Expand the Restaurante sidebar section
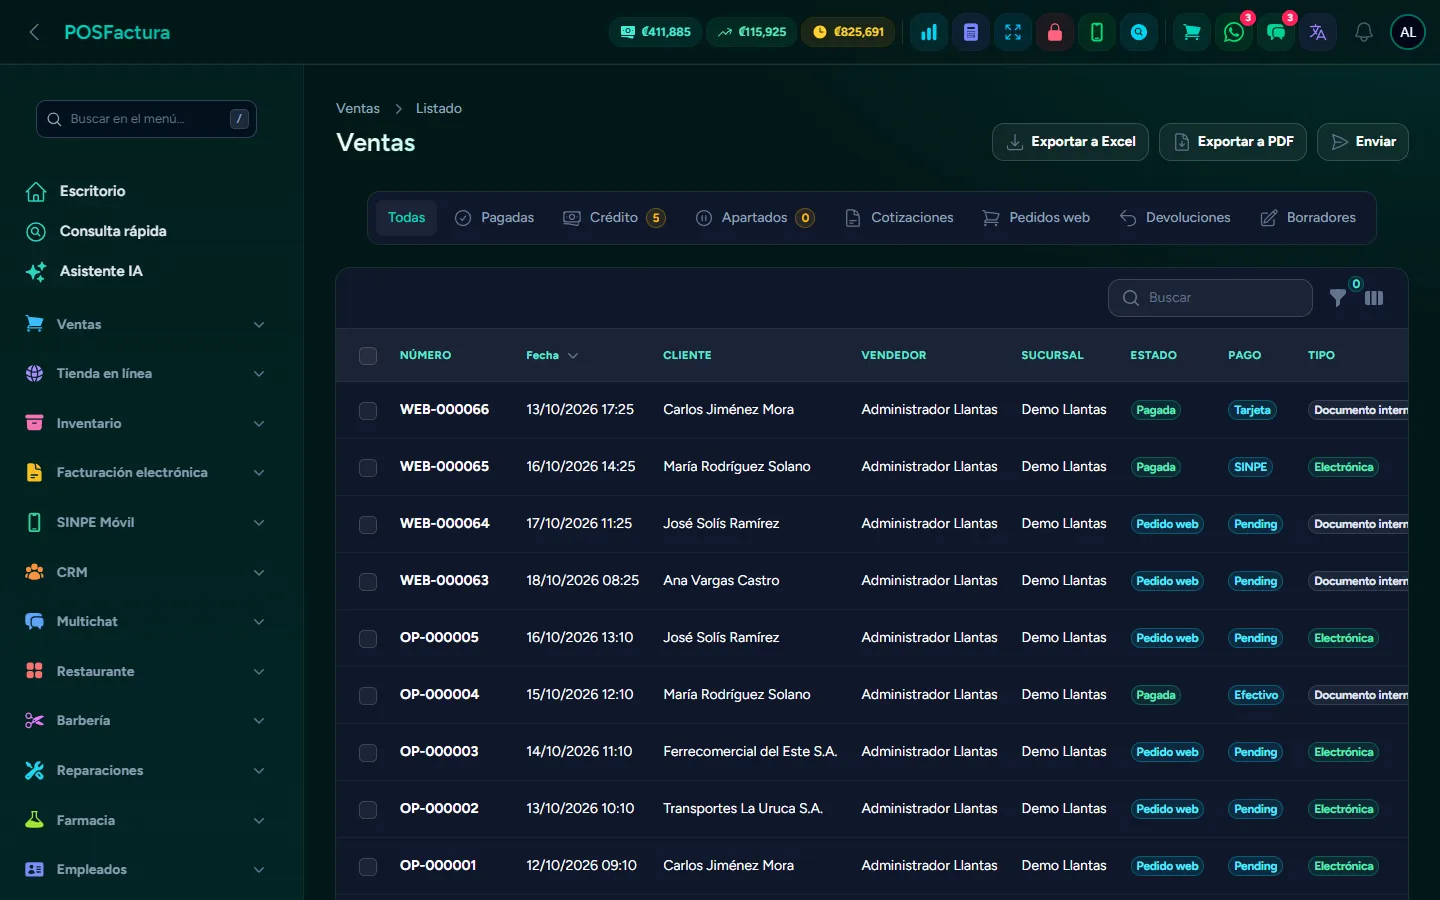 click(146, 671)
